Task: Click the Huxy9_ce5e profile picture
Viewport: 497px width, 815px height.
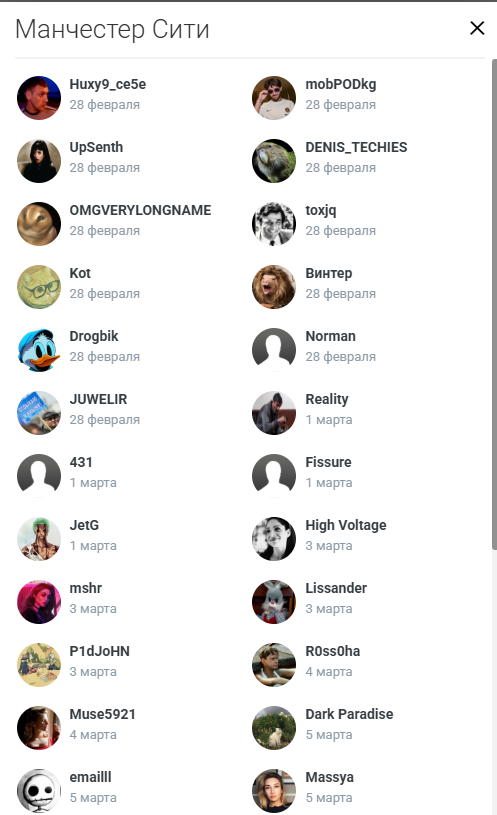Action: pyautogui.click(x=39, y=98)
